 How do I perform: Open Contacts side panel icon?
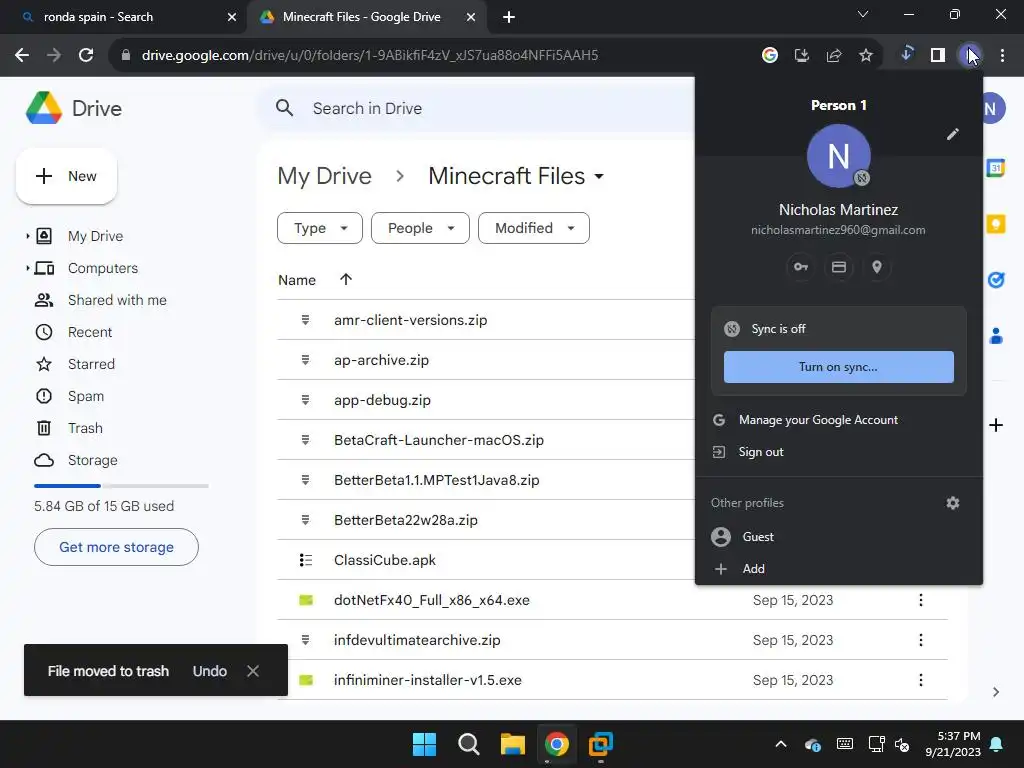996,336
